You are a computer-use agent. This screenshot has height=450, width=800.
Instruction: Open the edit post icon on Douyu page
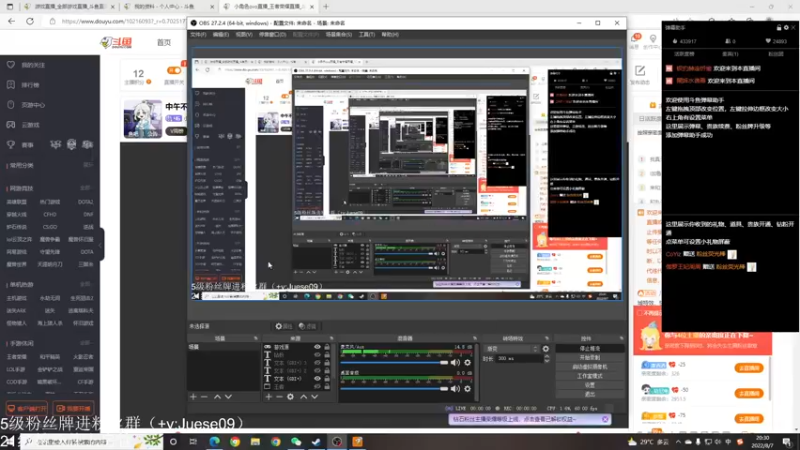tap(640, 70)
